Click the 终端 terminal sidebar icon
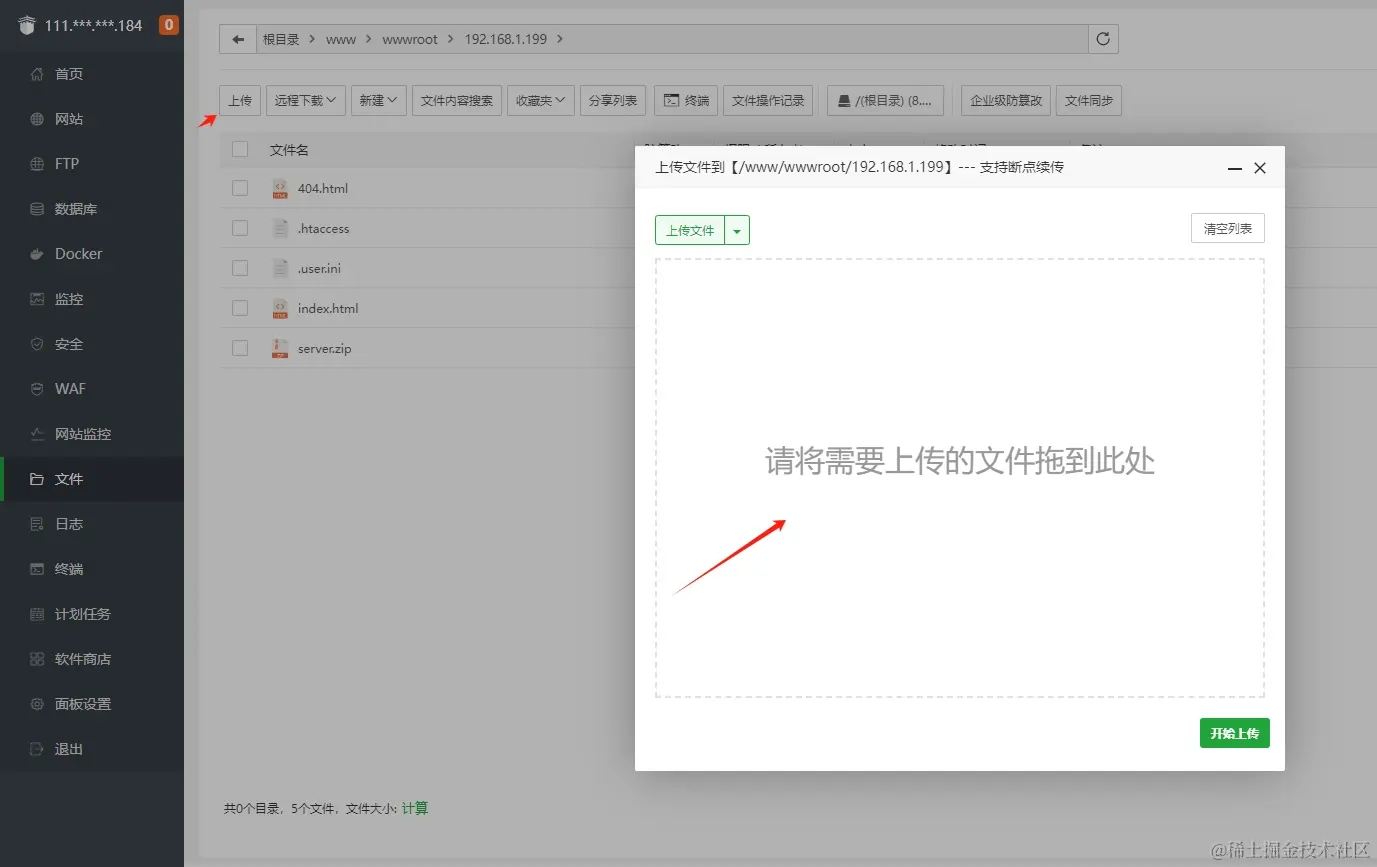 point(37,569)
